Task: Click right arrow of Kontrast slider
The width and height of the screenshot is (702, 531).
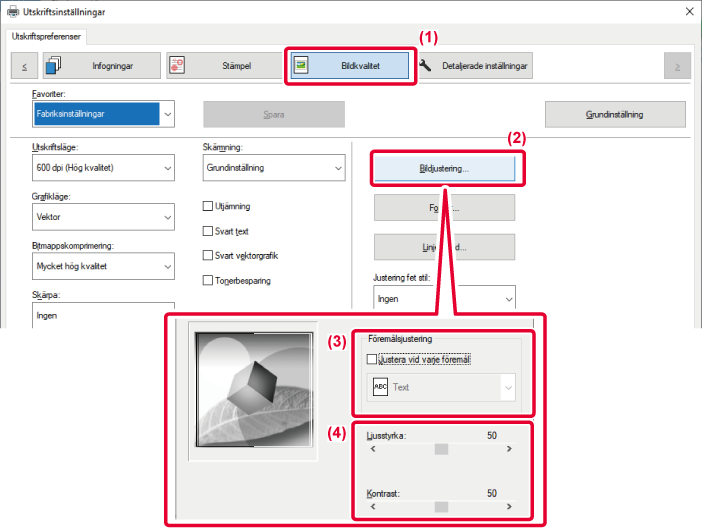Action: point(509,507)
